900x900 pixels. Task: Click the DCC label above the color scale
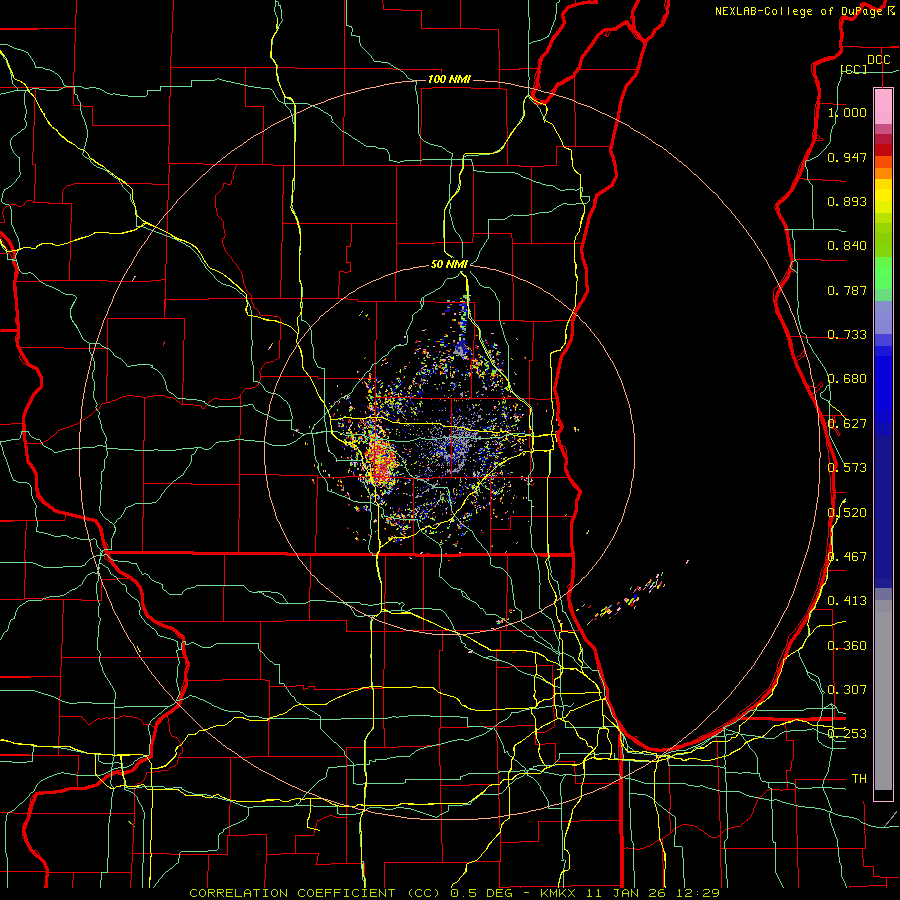(x=878, y=60)
